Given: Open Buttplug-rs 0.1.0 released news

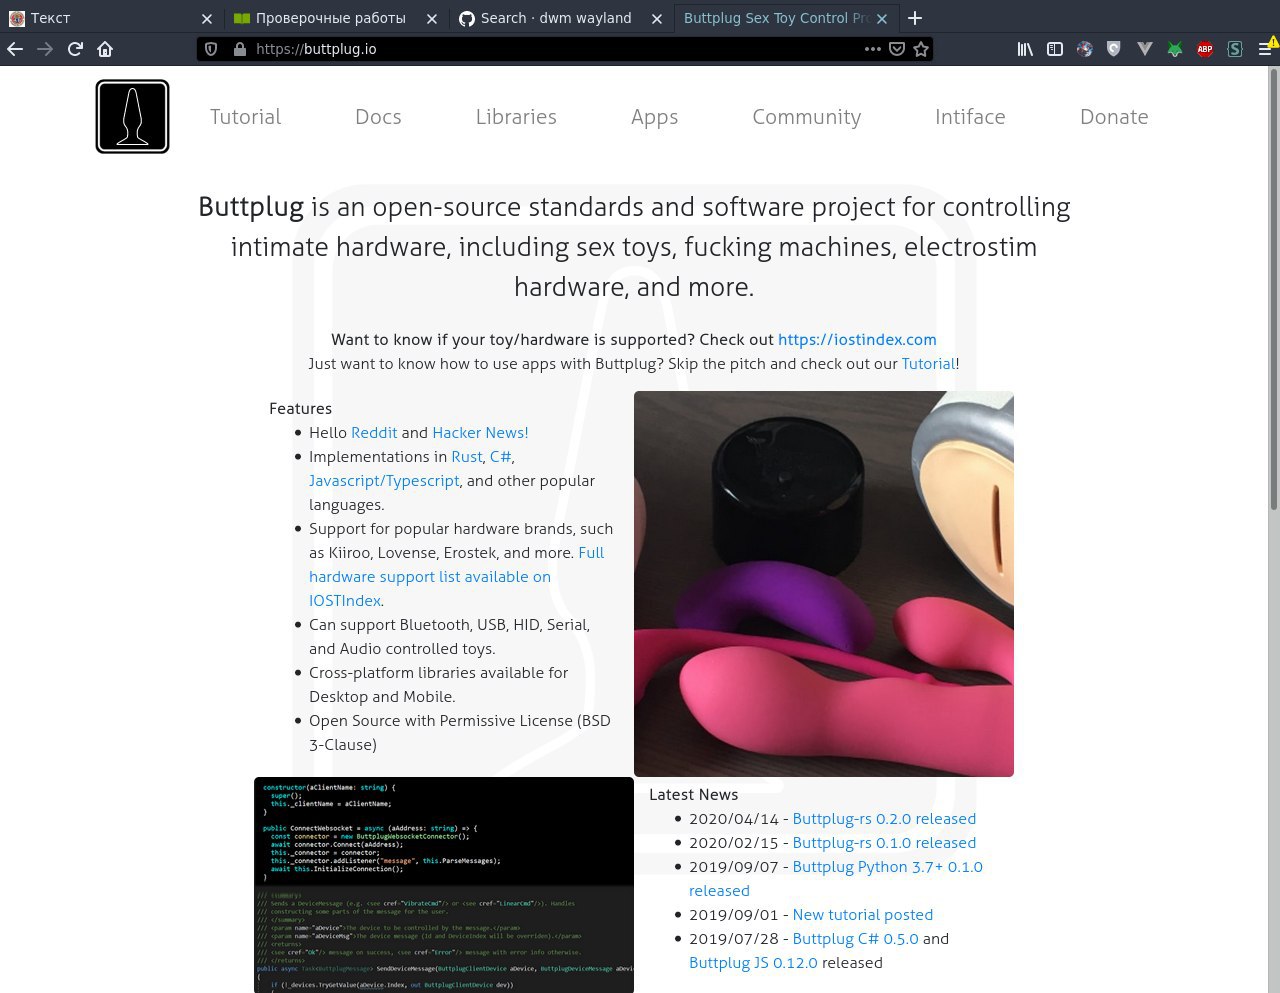Looking at the screenshot, I should pos(884,843).
